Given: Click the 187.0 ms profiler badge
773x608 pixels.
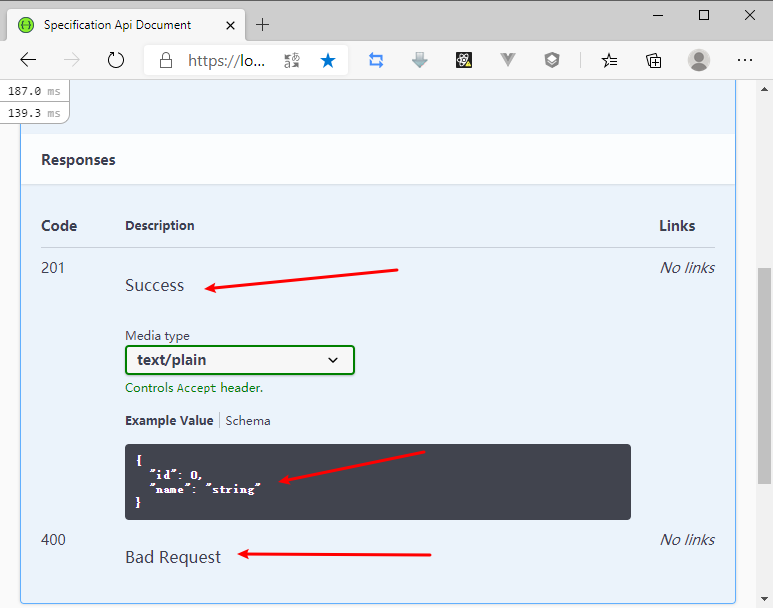Looking at the screenshot, I should pyautogui.click(x=34, y=91).
